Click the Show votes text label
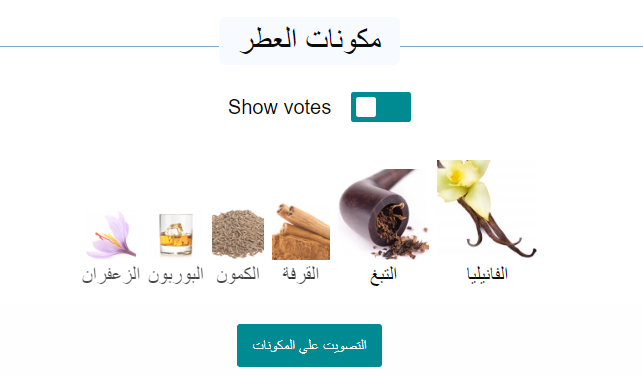 click(279, 107)
